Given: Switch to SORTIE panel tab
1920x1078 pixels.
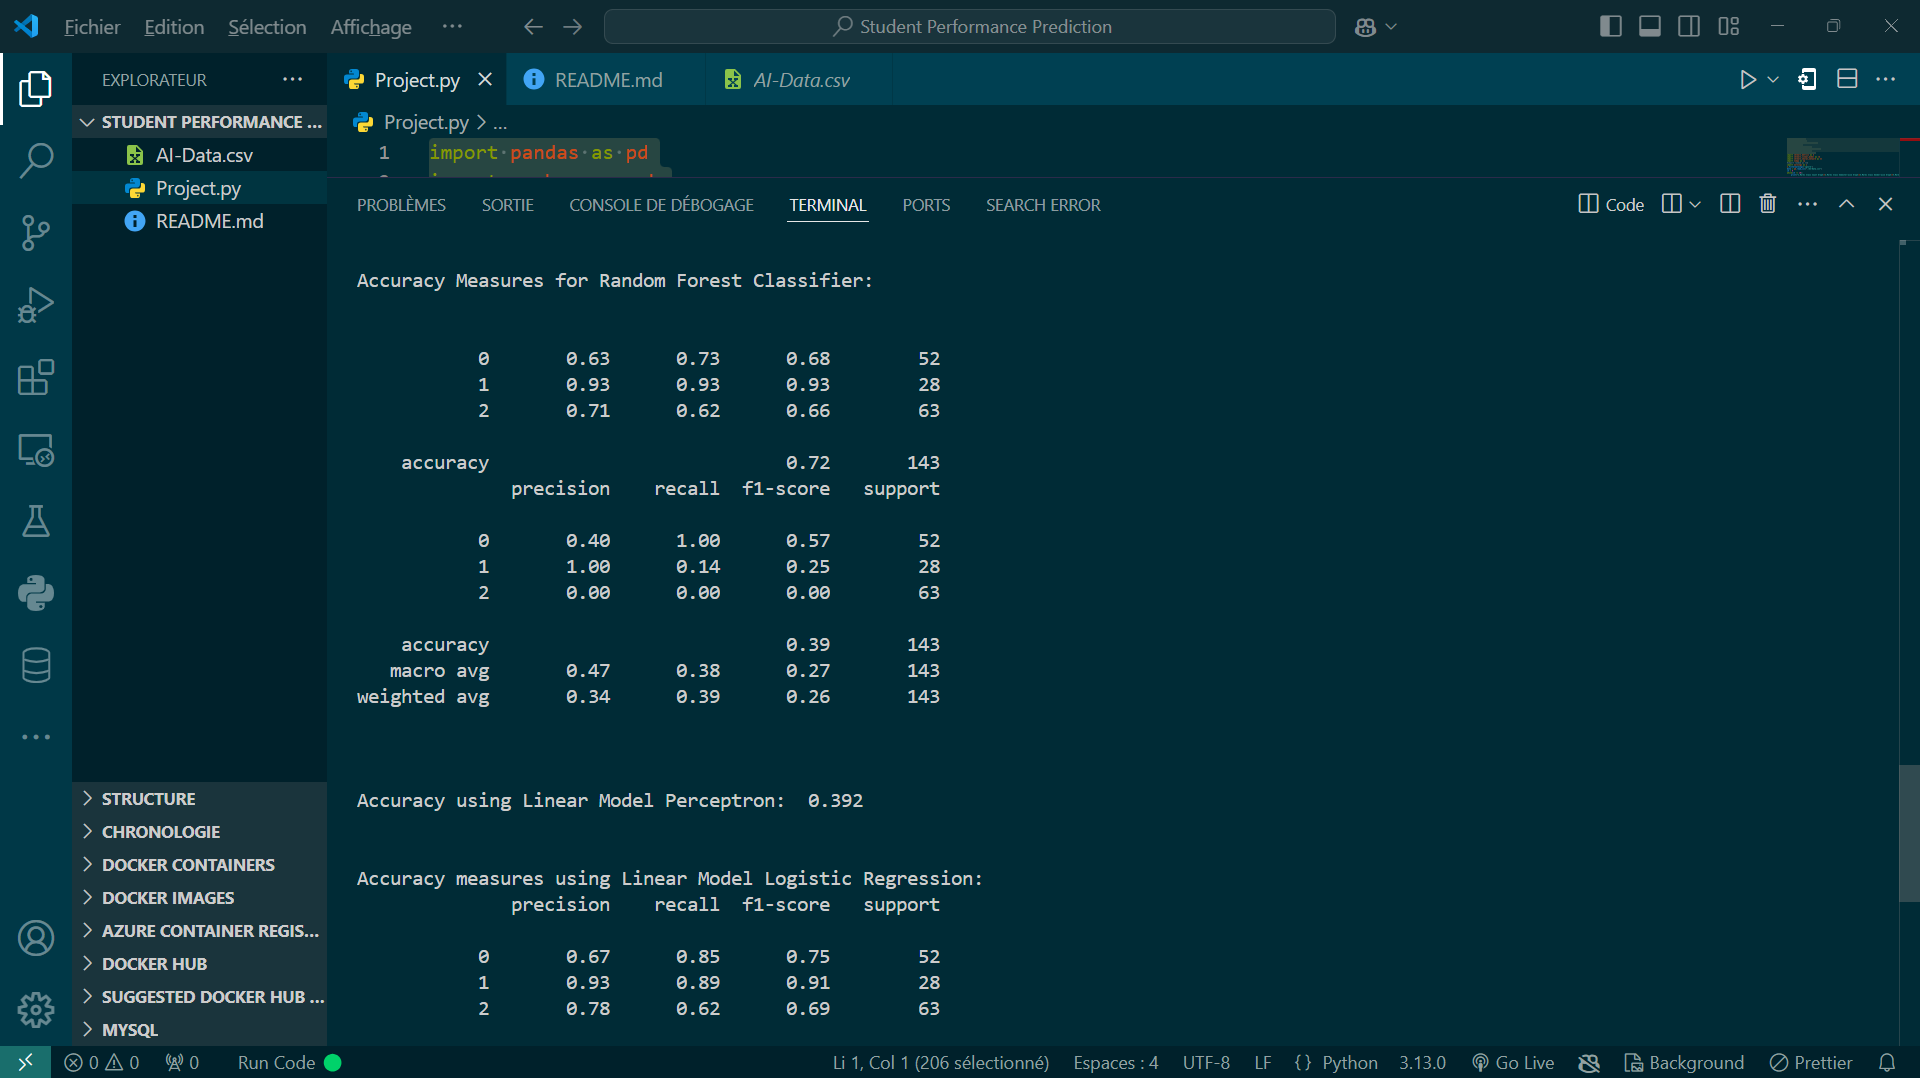Looking at the screenshot, I should [x=508, y=205].
